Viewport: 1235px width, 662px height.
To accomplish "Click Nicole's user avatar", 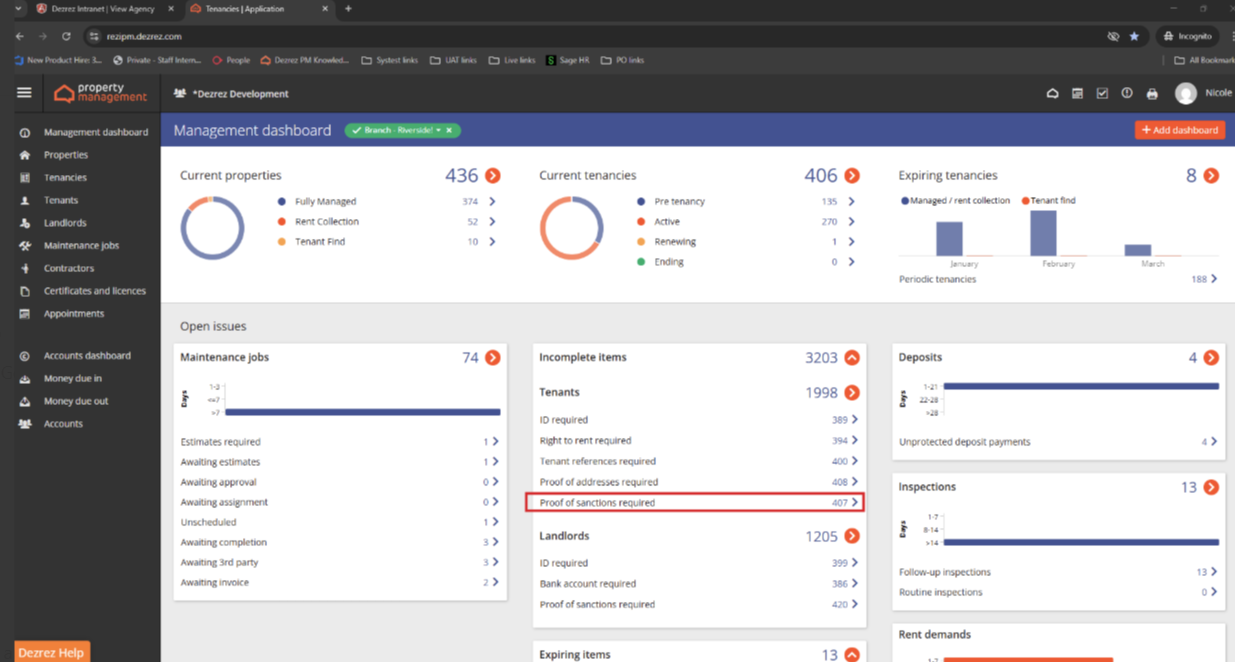I will point(1186,94).
